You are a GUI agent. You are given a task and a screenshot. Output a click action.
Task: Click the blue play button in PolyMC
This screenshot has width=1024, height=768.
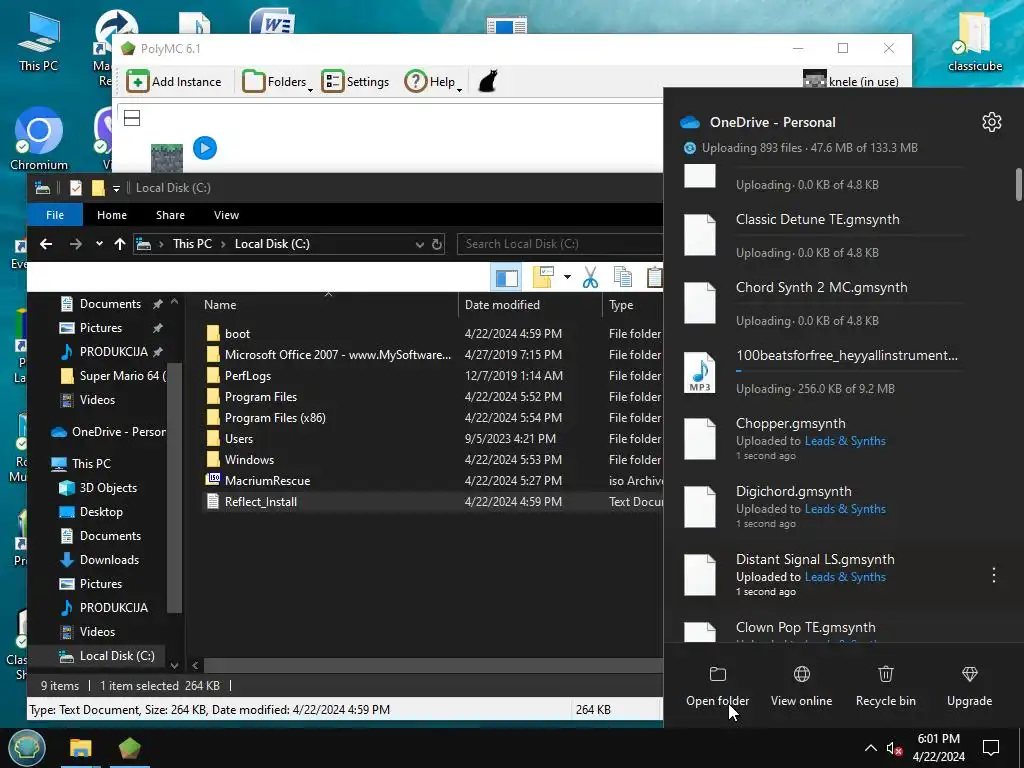click(x=204, y=148)
